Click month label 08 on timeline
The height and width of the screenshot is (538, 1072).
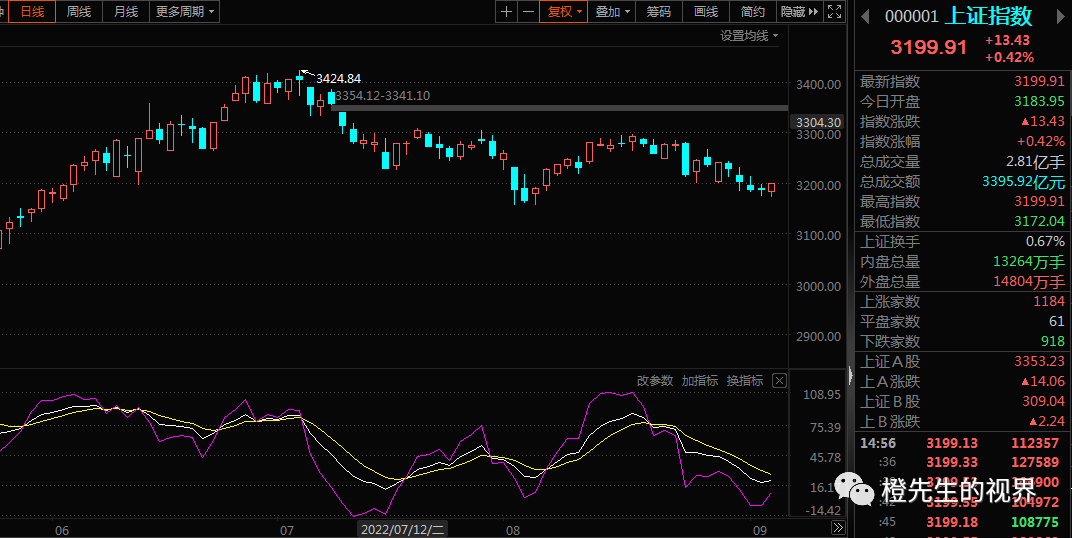[x=513, y=530]
